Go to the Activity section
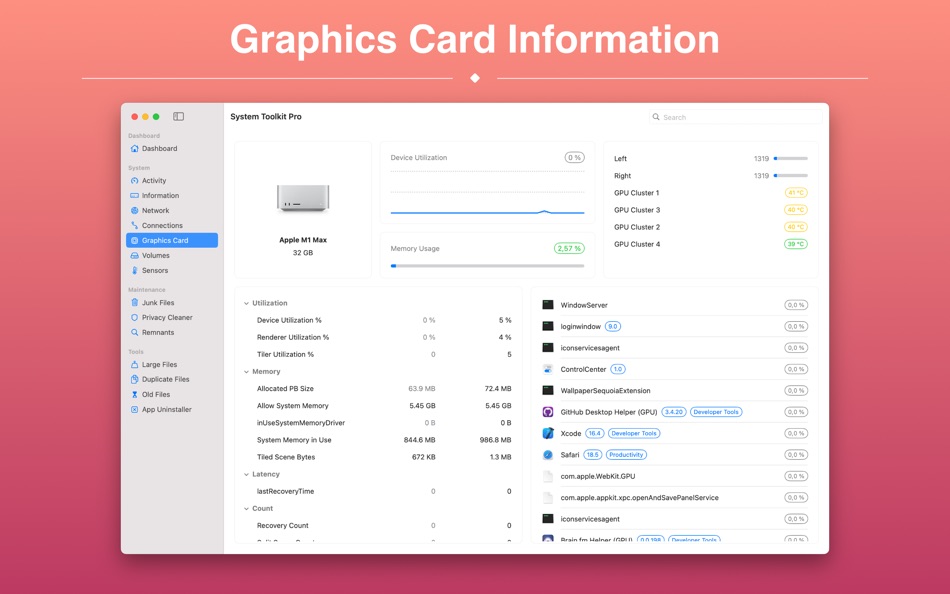 [x=172, y=181]
